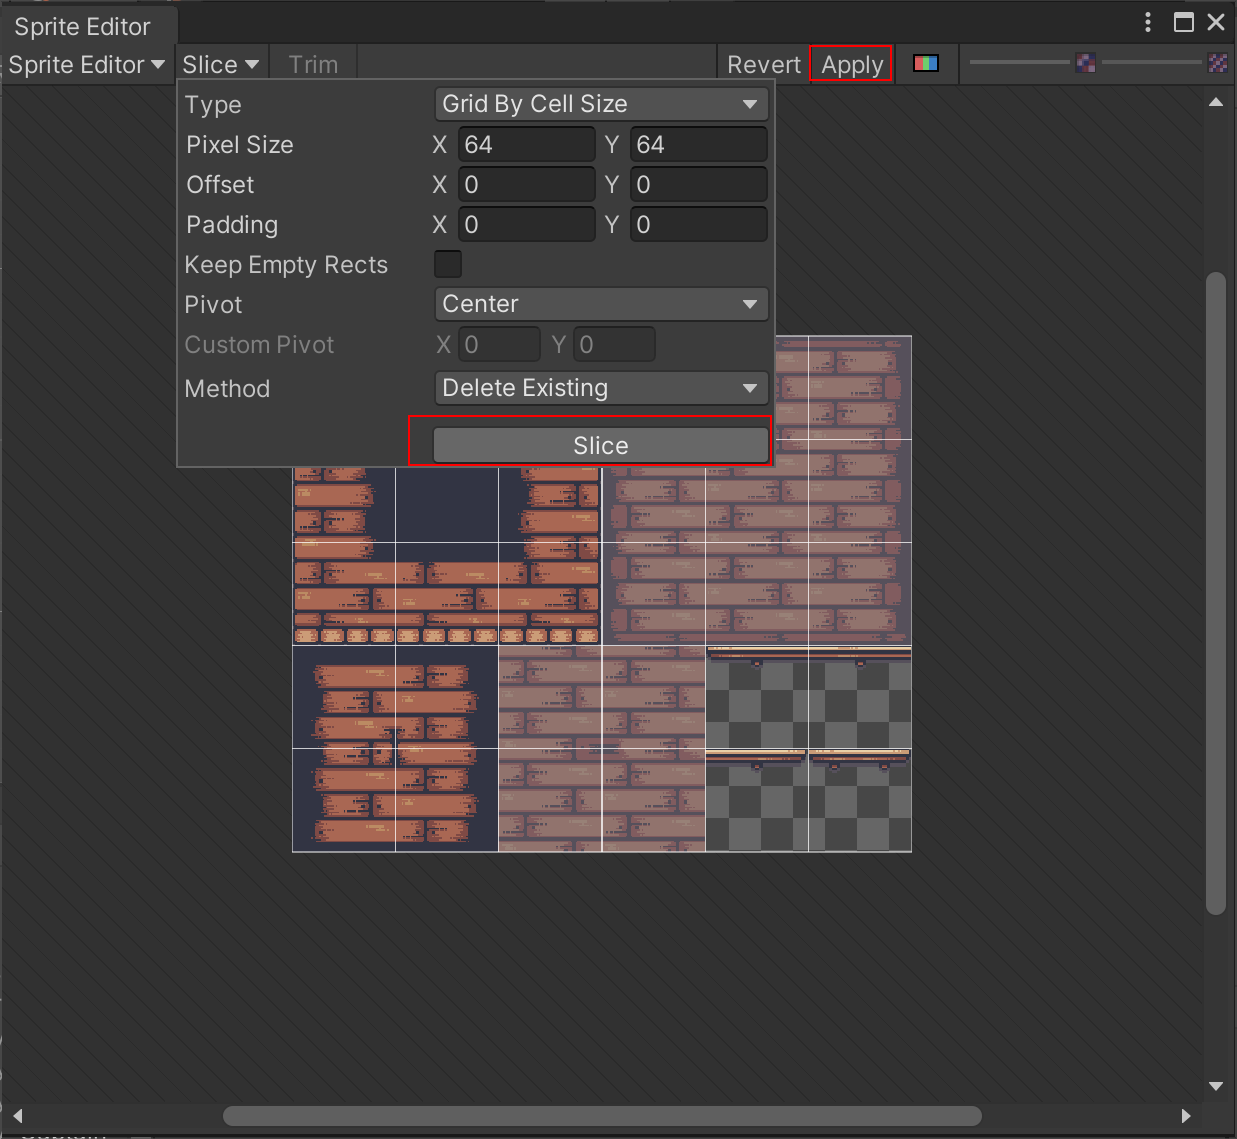
Task: Click the "Custom Pivot" label
Action: [x=259, y=345]
